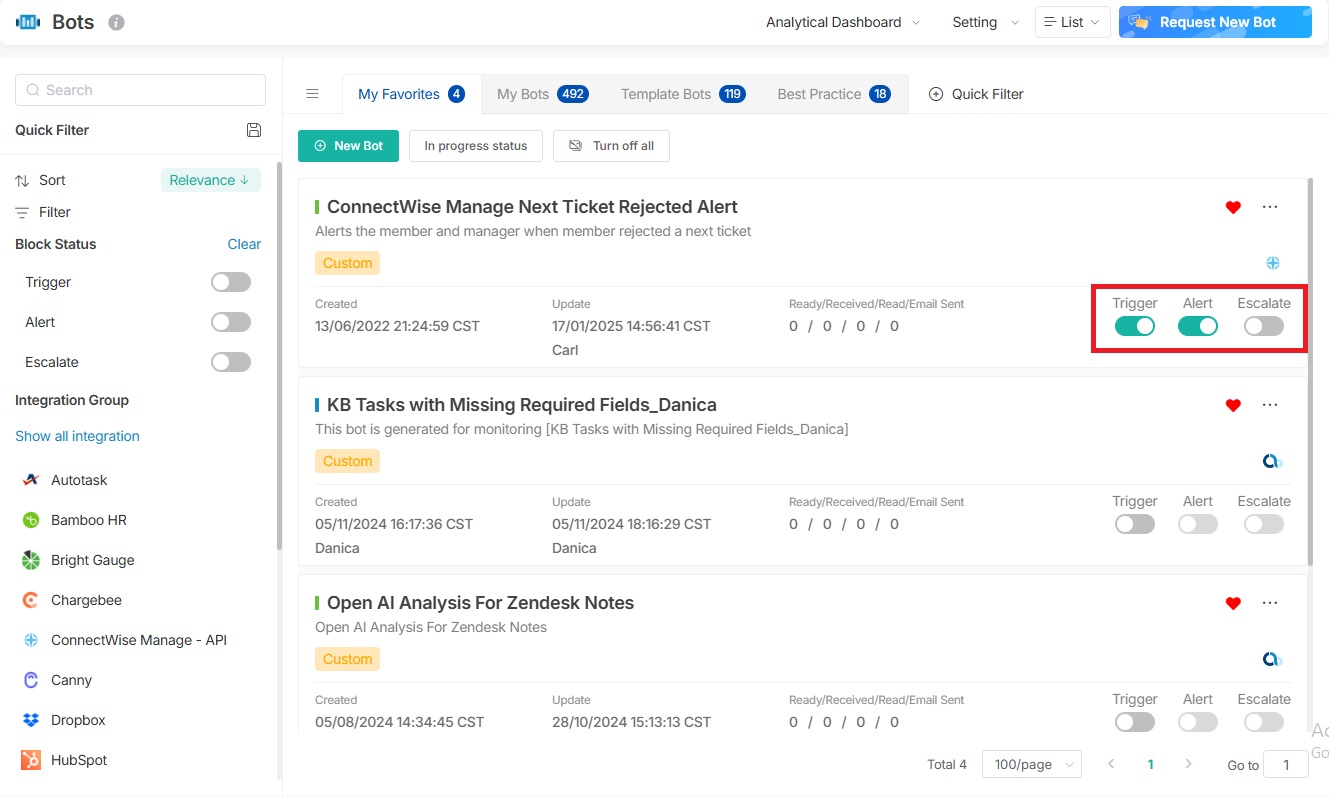Save the Quick Filter with disk icon
The height and width of the screenshot is (797, 1329).
254,130
